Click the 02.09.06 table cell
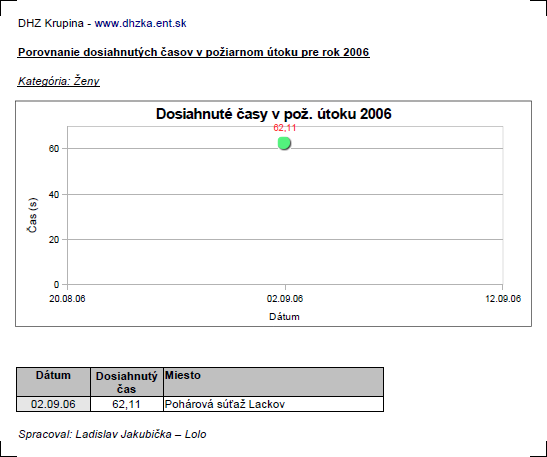The image size is (547, 457). tap(53, 404)
